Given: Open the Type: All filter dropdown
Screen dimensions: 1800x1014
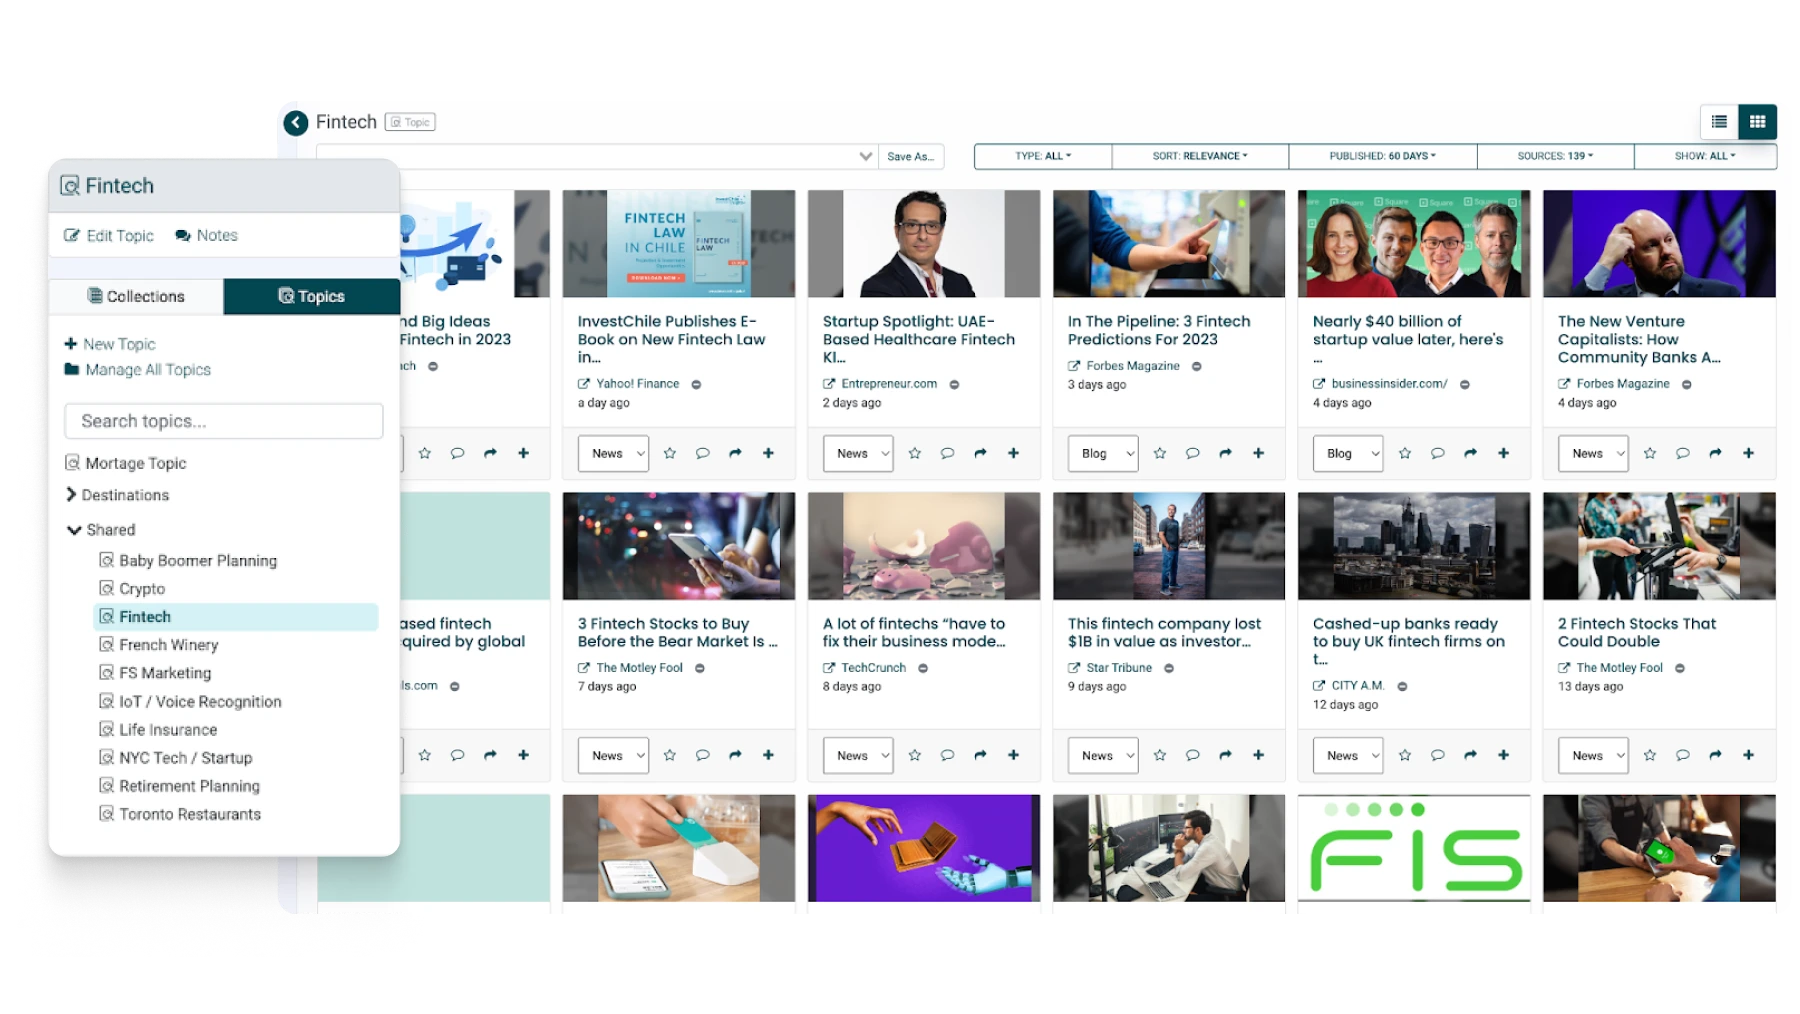Looking at the screenshot, I should pos(1042,156).
